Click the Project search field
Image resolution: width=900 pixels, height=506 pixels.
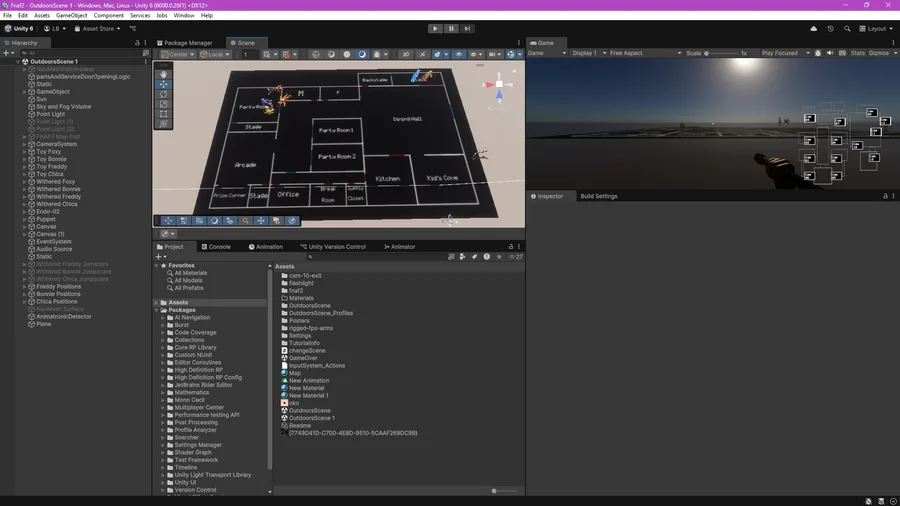point(376,257)
